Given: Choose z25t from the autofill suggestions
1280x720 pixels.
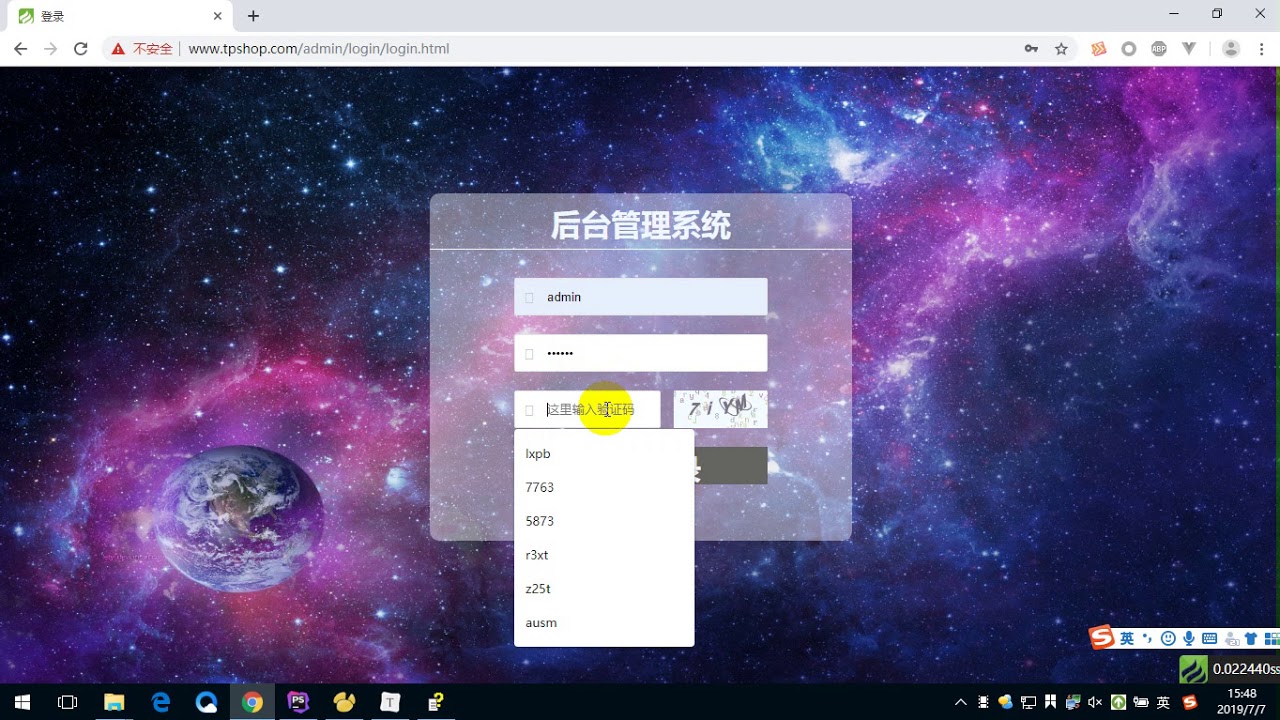Looking at the screenshot, I should pyautogui.click(x=604, y=589).
